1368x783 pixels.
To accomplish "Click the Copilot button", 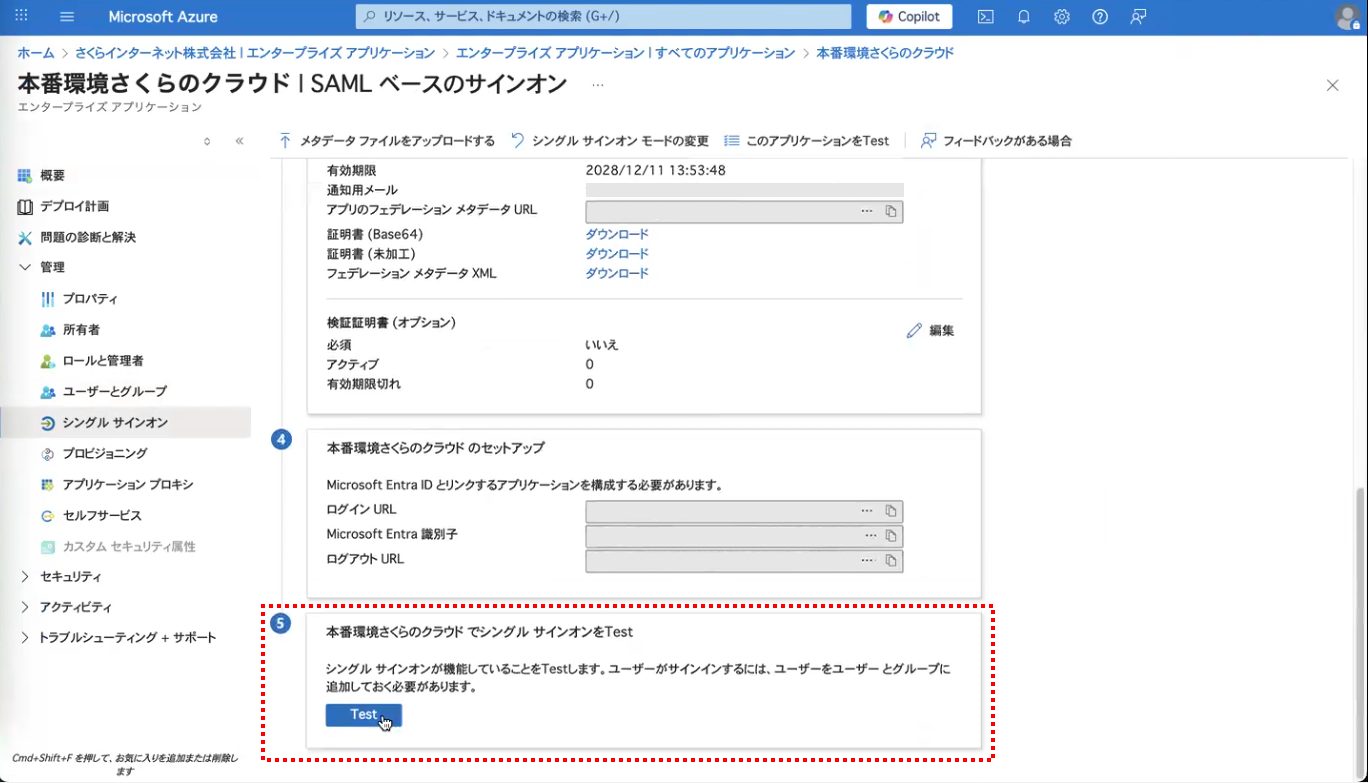I will click(x=909, y=17).
